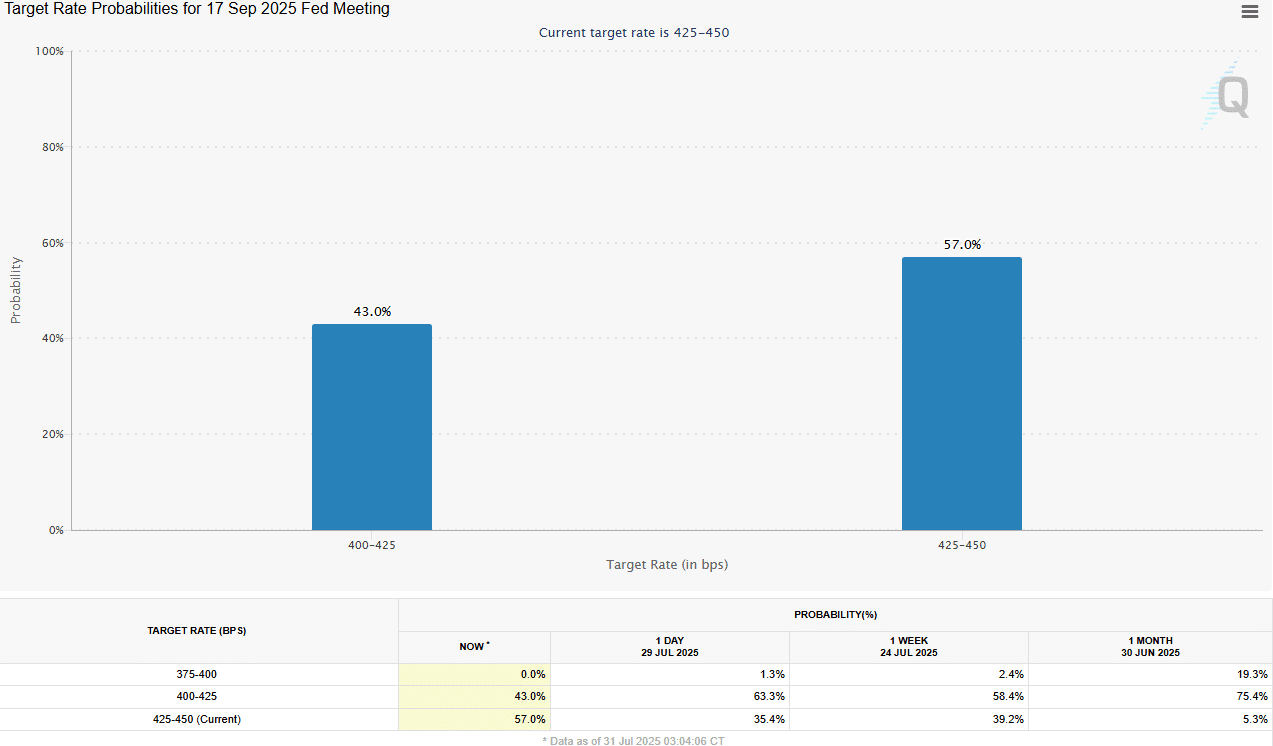Click the 43.0% label above the bar
The width and height of the screenshot is (1273, 746).
coord(372,312)
